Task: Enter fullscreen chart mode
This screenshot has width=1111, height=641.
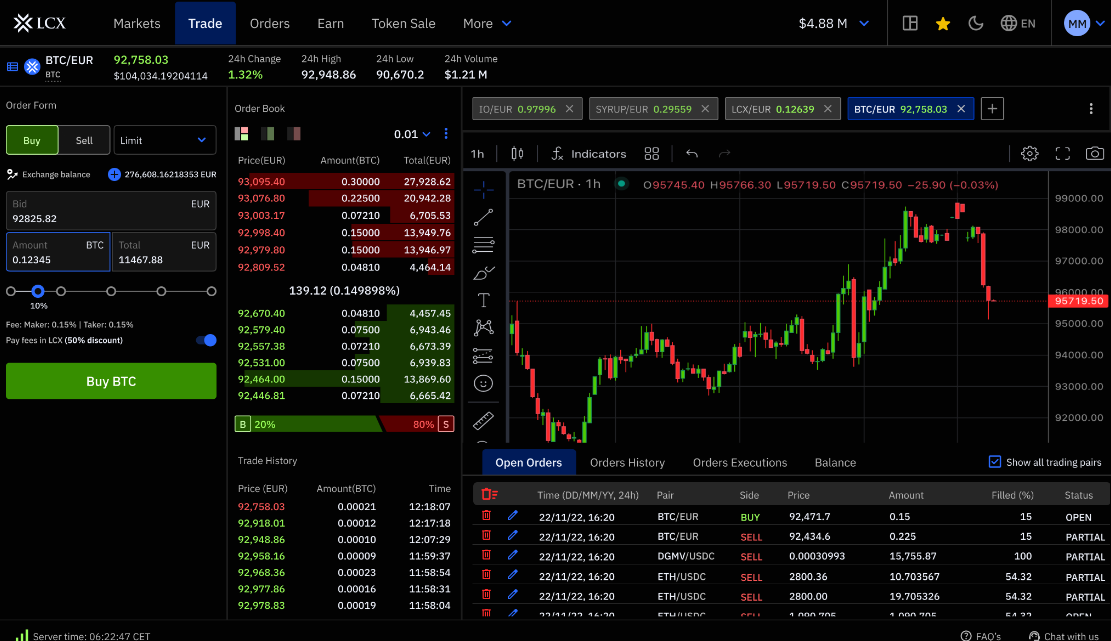Action: [1063, 154]
